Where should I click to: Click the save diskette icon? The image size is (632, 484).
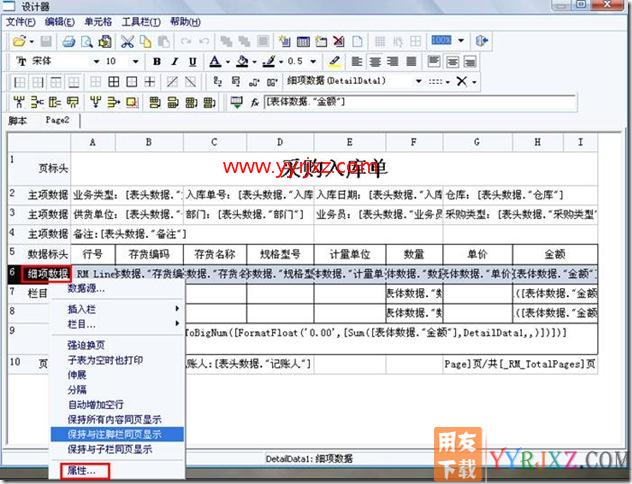pyautogui.click(x=46, y=41)
